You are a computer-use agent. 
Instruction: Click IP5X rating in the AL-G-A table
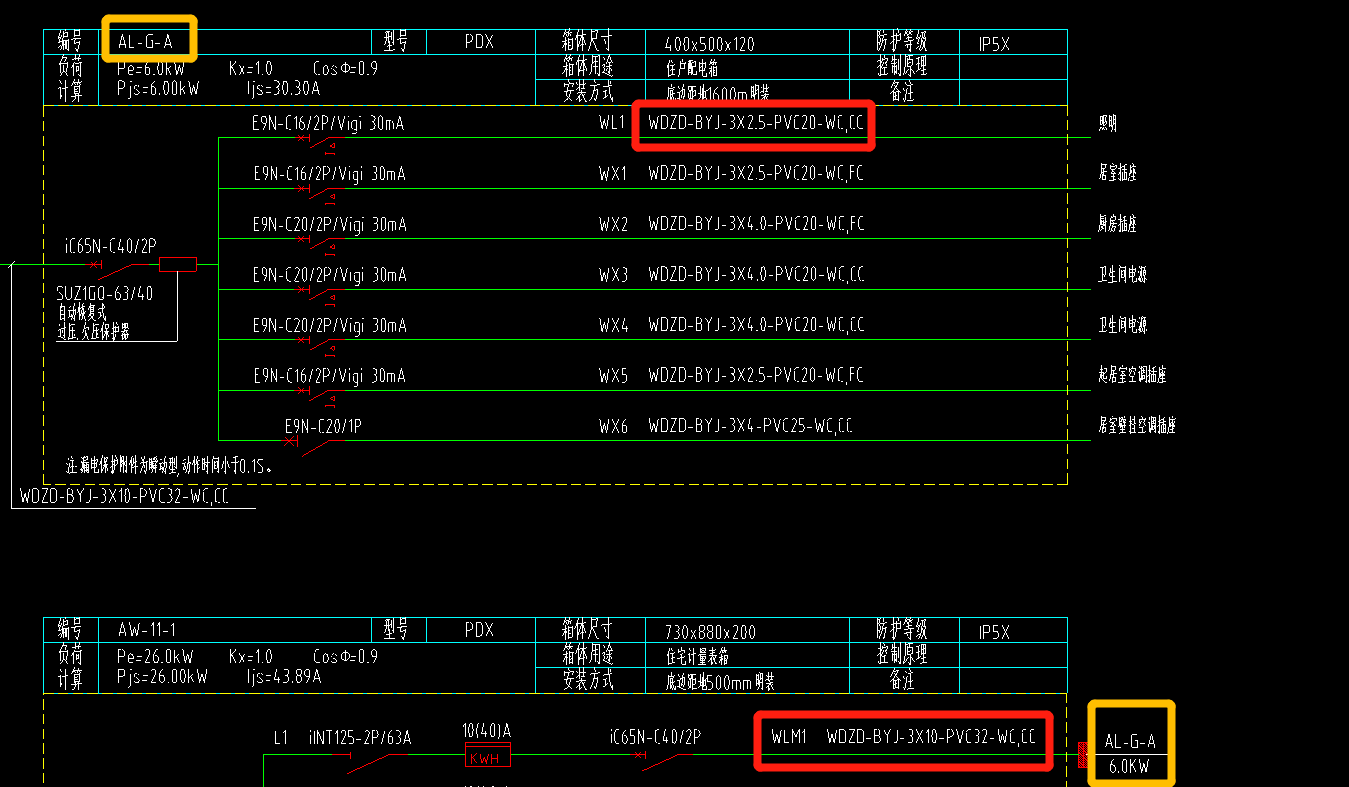994,44
